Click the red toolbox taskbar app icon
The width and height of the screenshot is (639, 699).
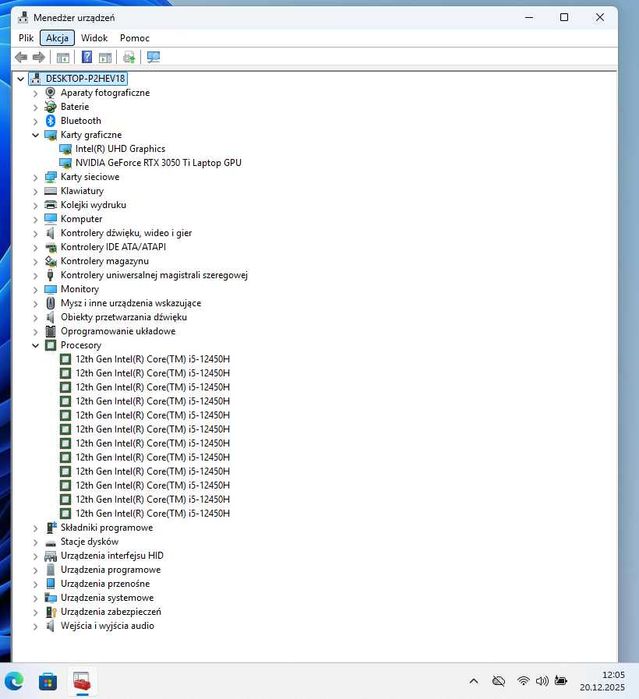(x=82, y=681)
